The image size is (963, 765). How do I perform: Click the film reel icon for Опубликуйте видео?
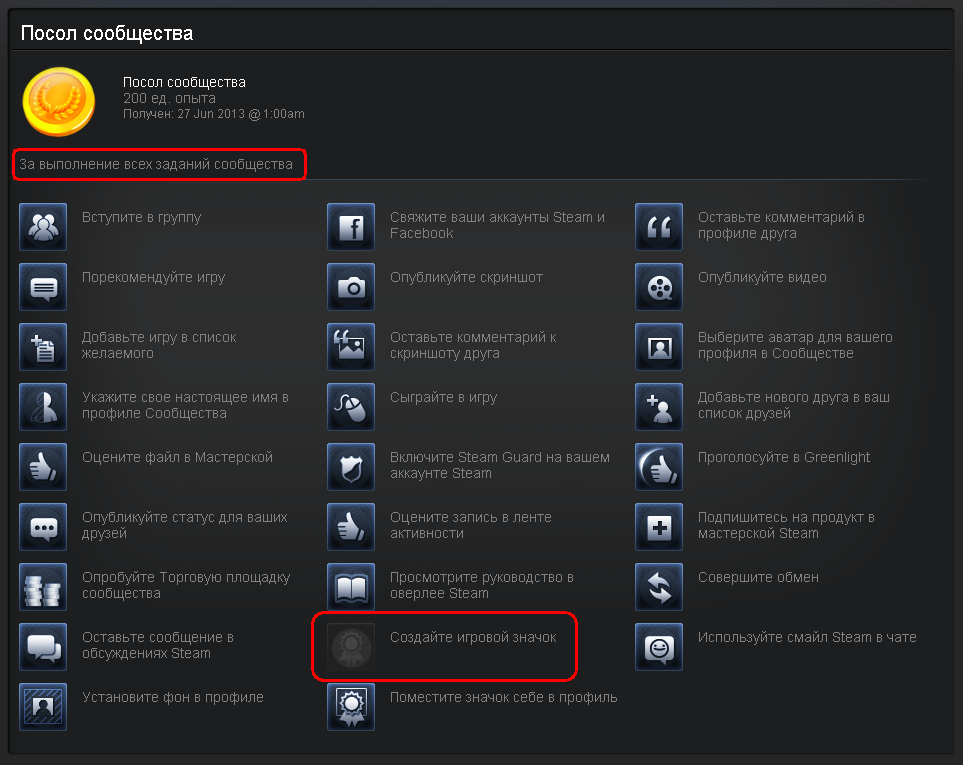coord(659,287)
